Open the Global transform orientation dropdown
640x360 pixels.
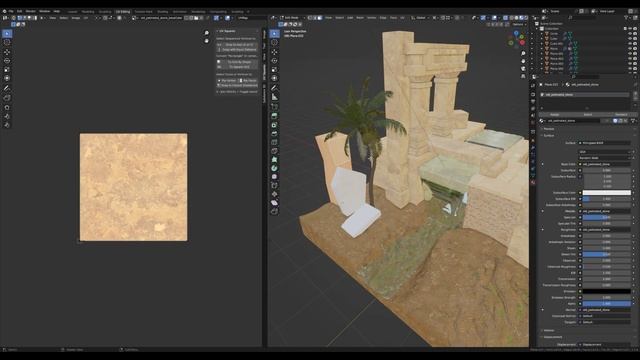coord(420,18)
